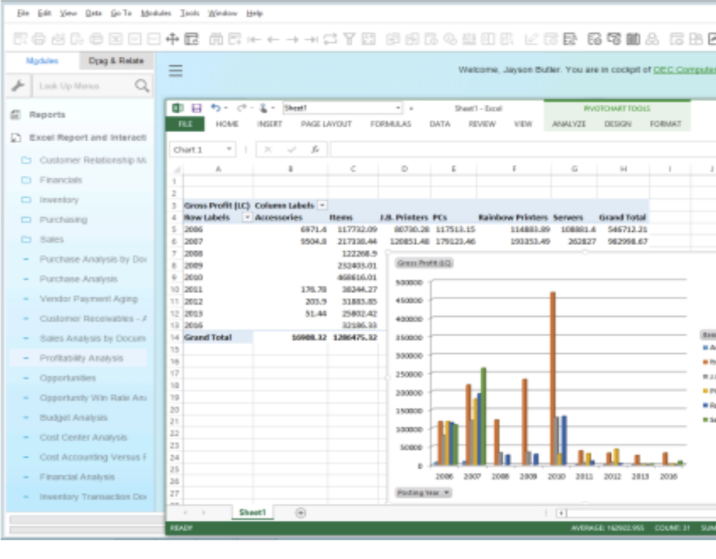Screen dimensions: 716x559
Task: Open the FORMULAS ribbon tab
Action: 390,124
